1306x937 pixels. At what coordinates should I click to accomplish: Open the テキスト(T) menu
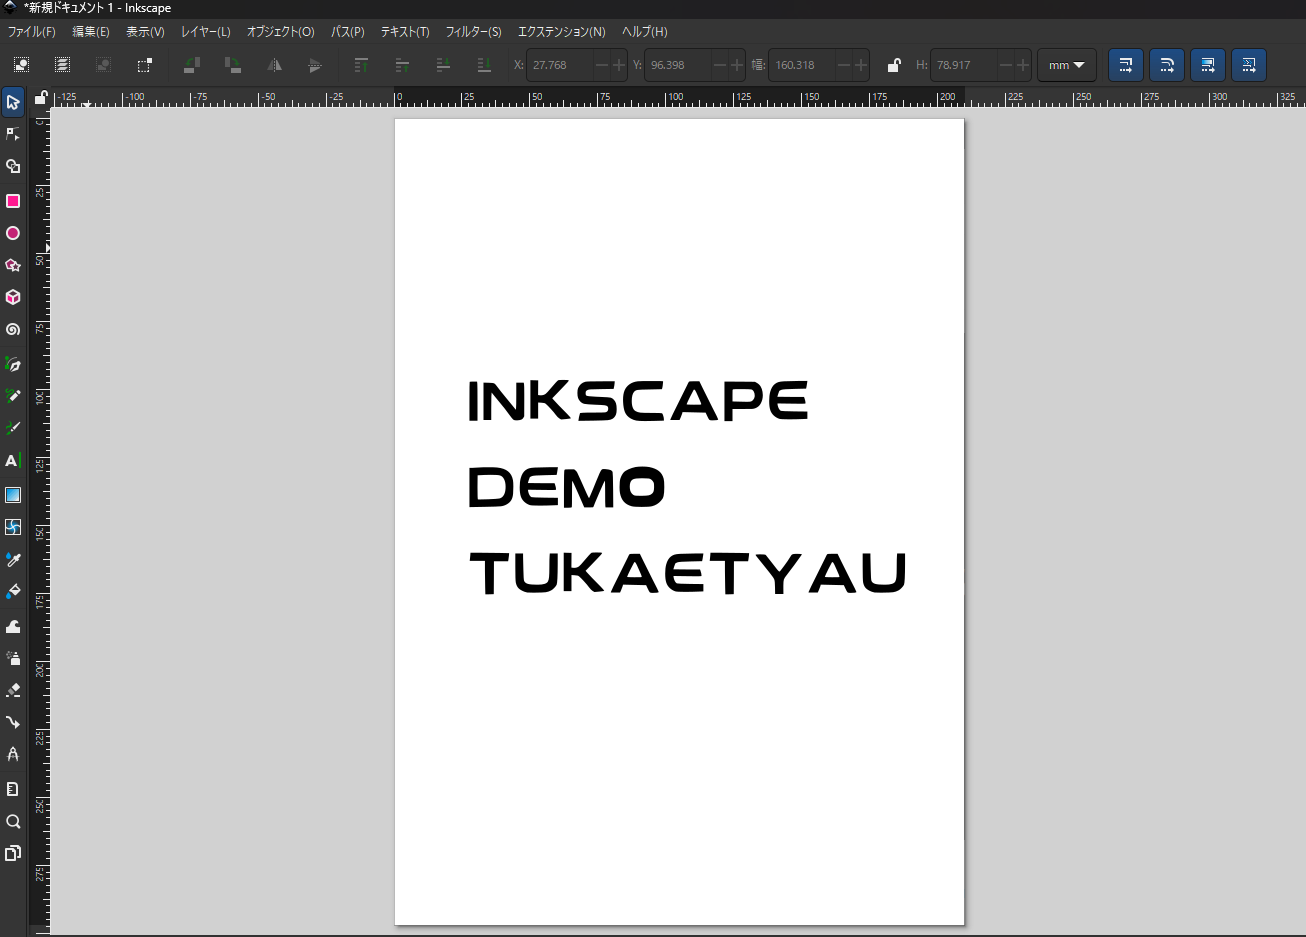(x=405, y=32)
